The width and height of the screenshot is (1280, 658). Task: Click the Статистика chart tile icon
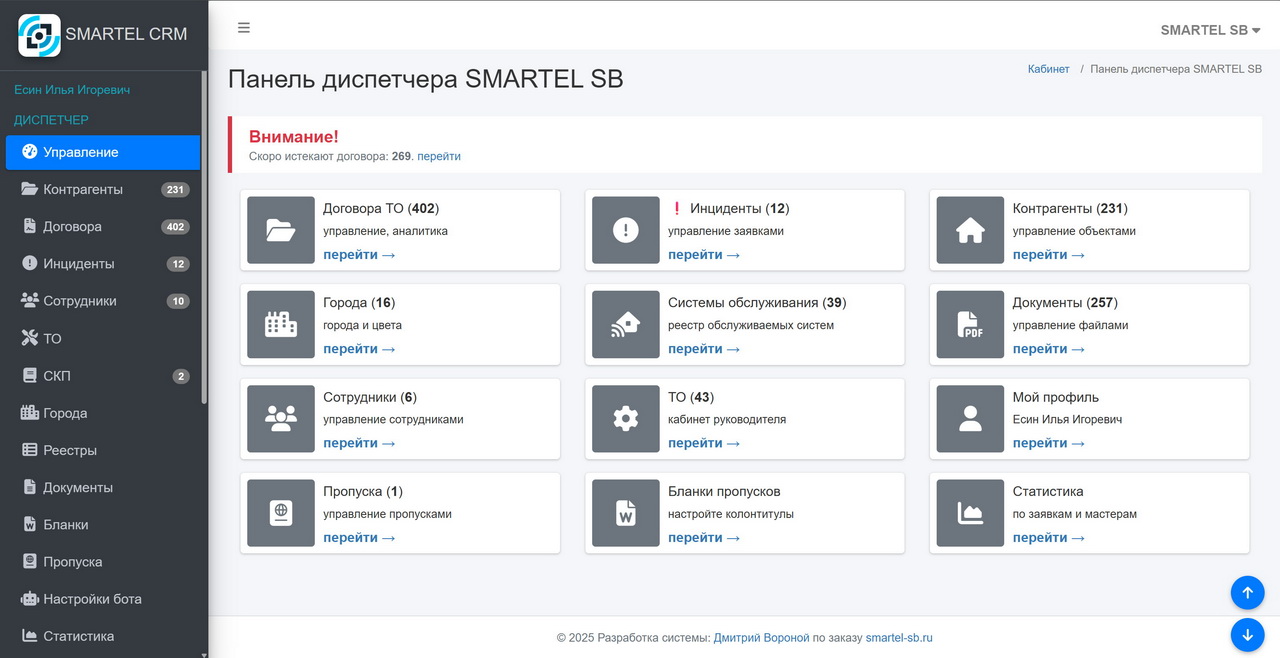(x=970, y=513)
